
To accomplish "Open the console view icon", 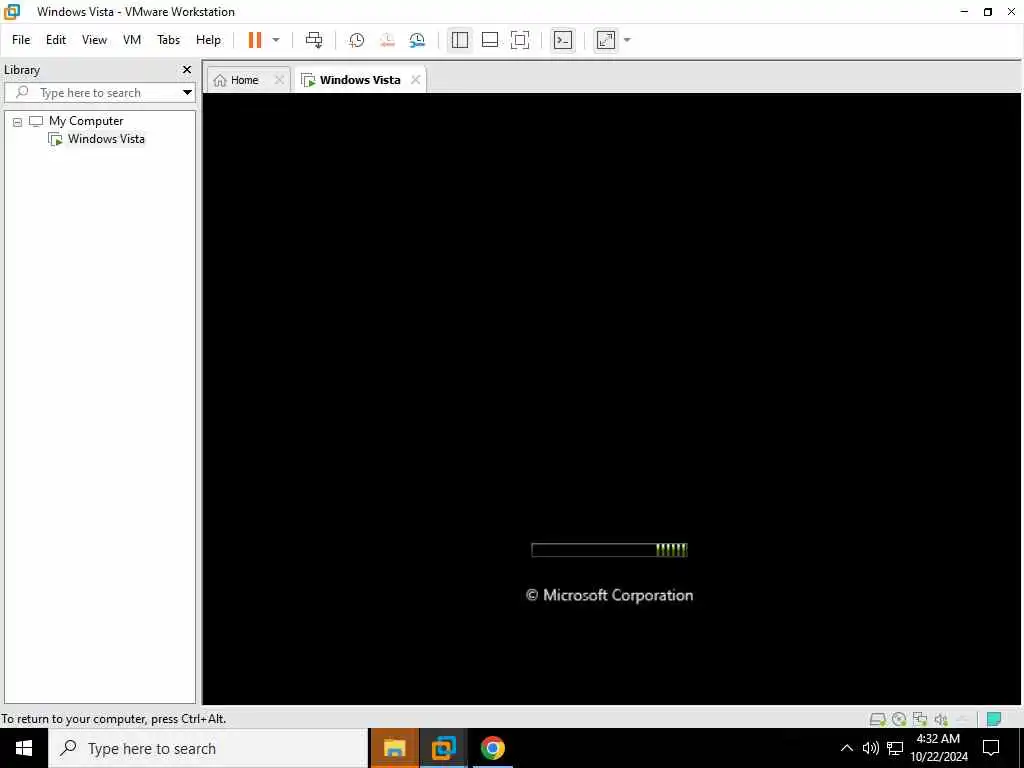I will (563, 40).
